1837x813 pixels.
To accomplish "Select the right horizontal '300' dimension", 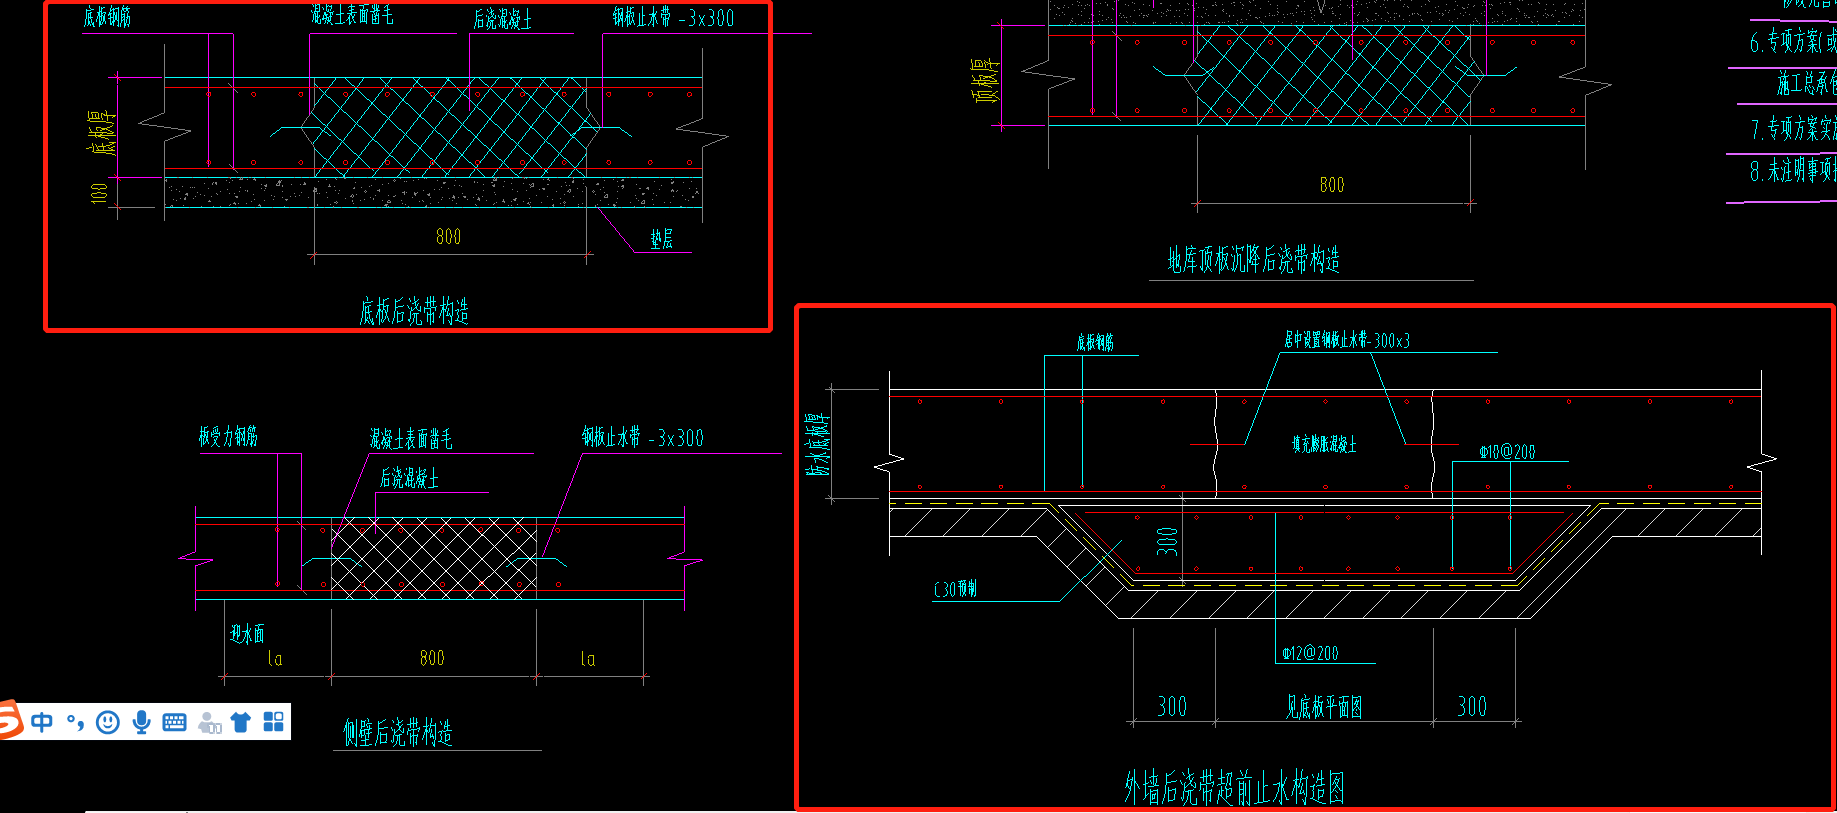I will 1472,707.
